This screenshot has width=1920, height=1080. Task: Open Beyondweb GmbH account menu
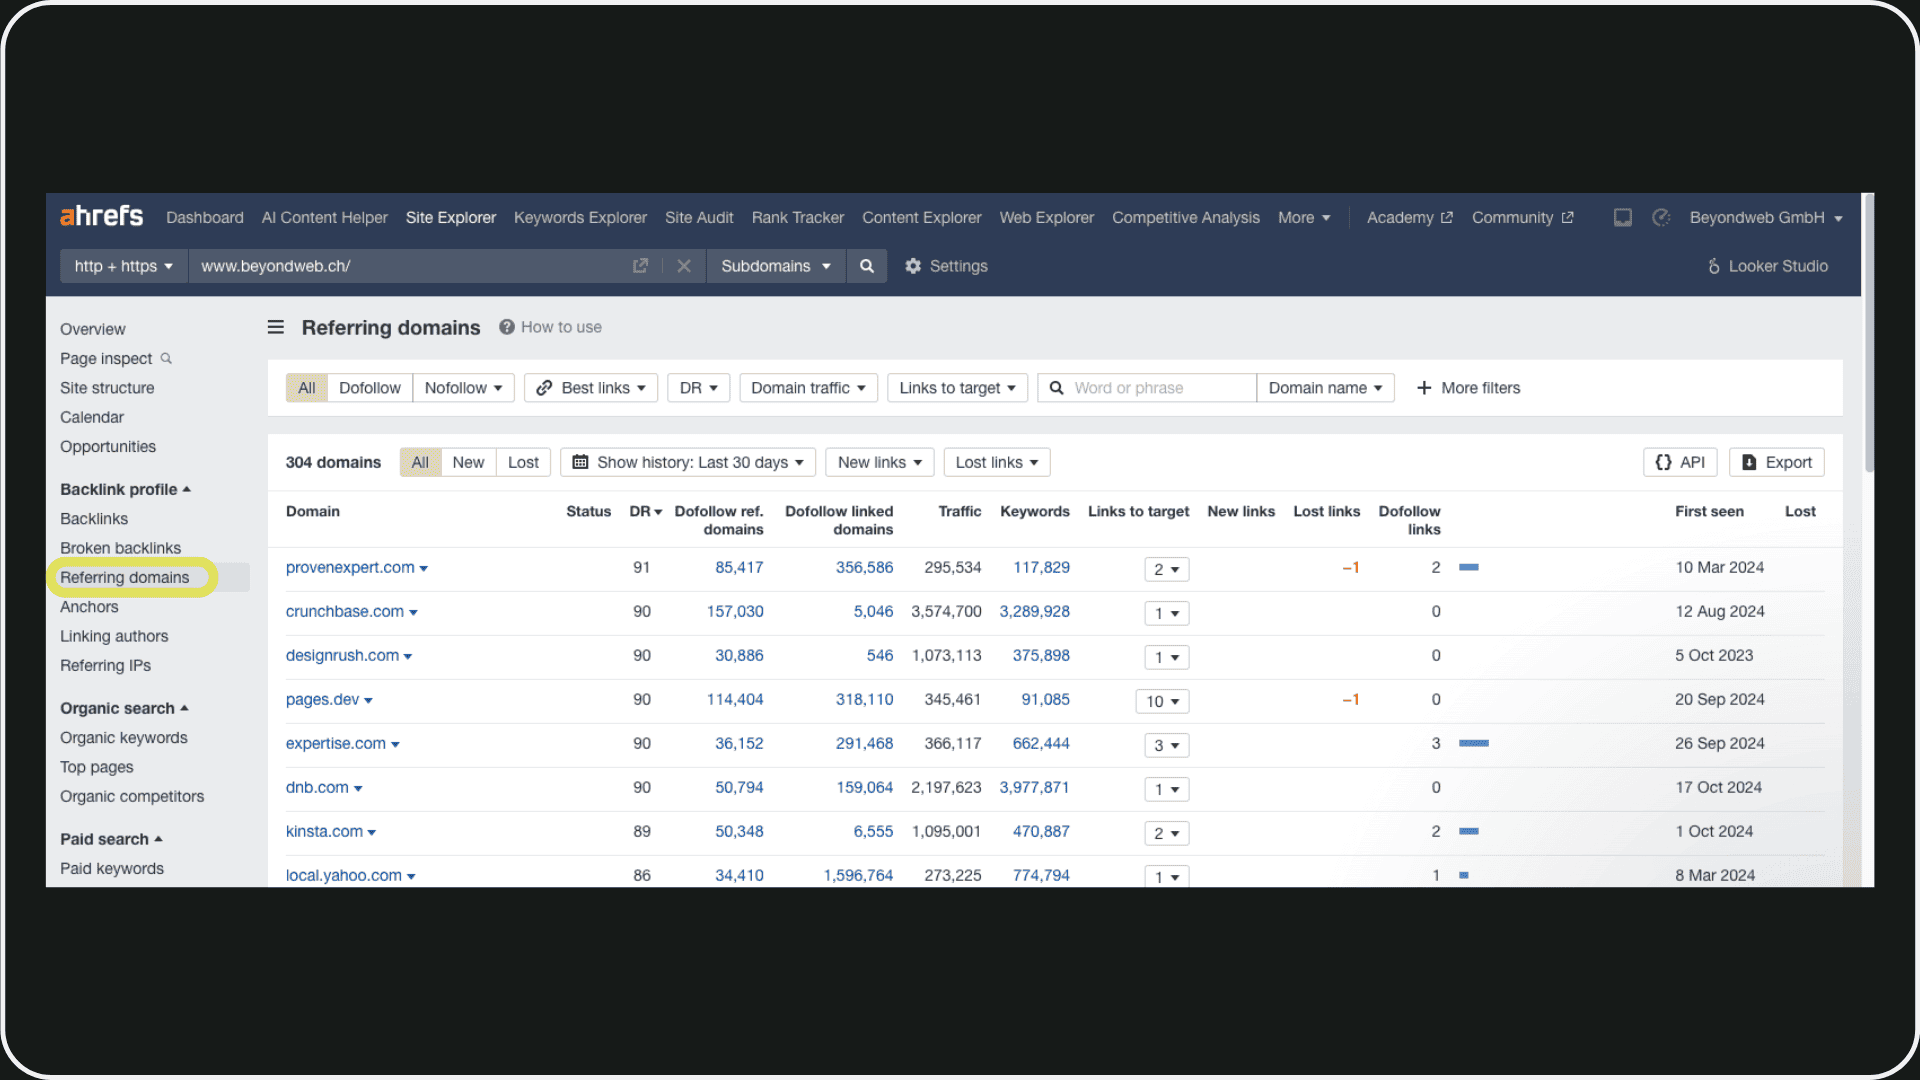pyautogui.click(x=1766, y=217)
